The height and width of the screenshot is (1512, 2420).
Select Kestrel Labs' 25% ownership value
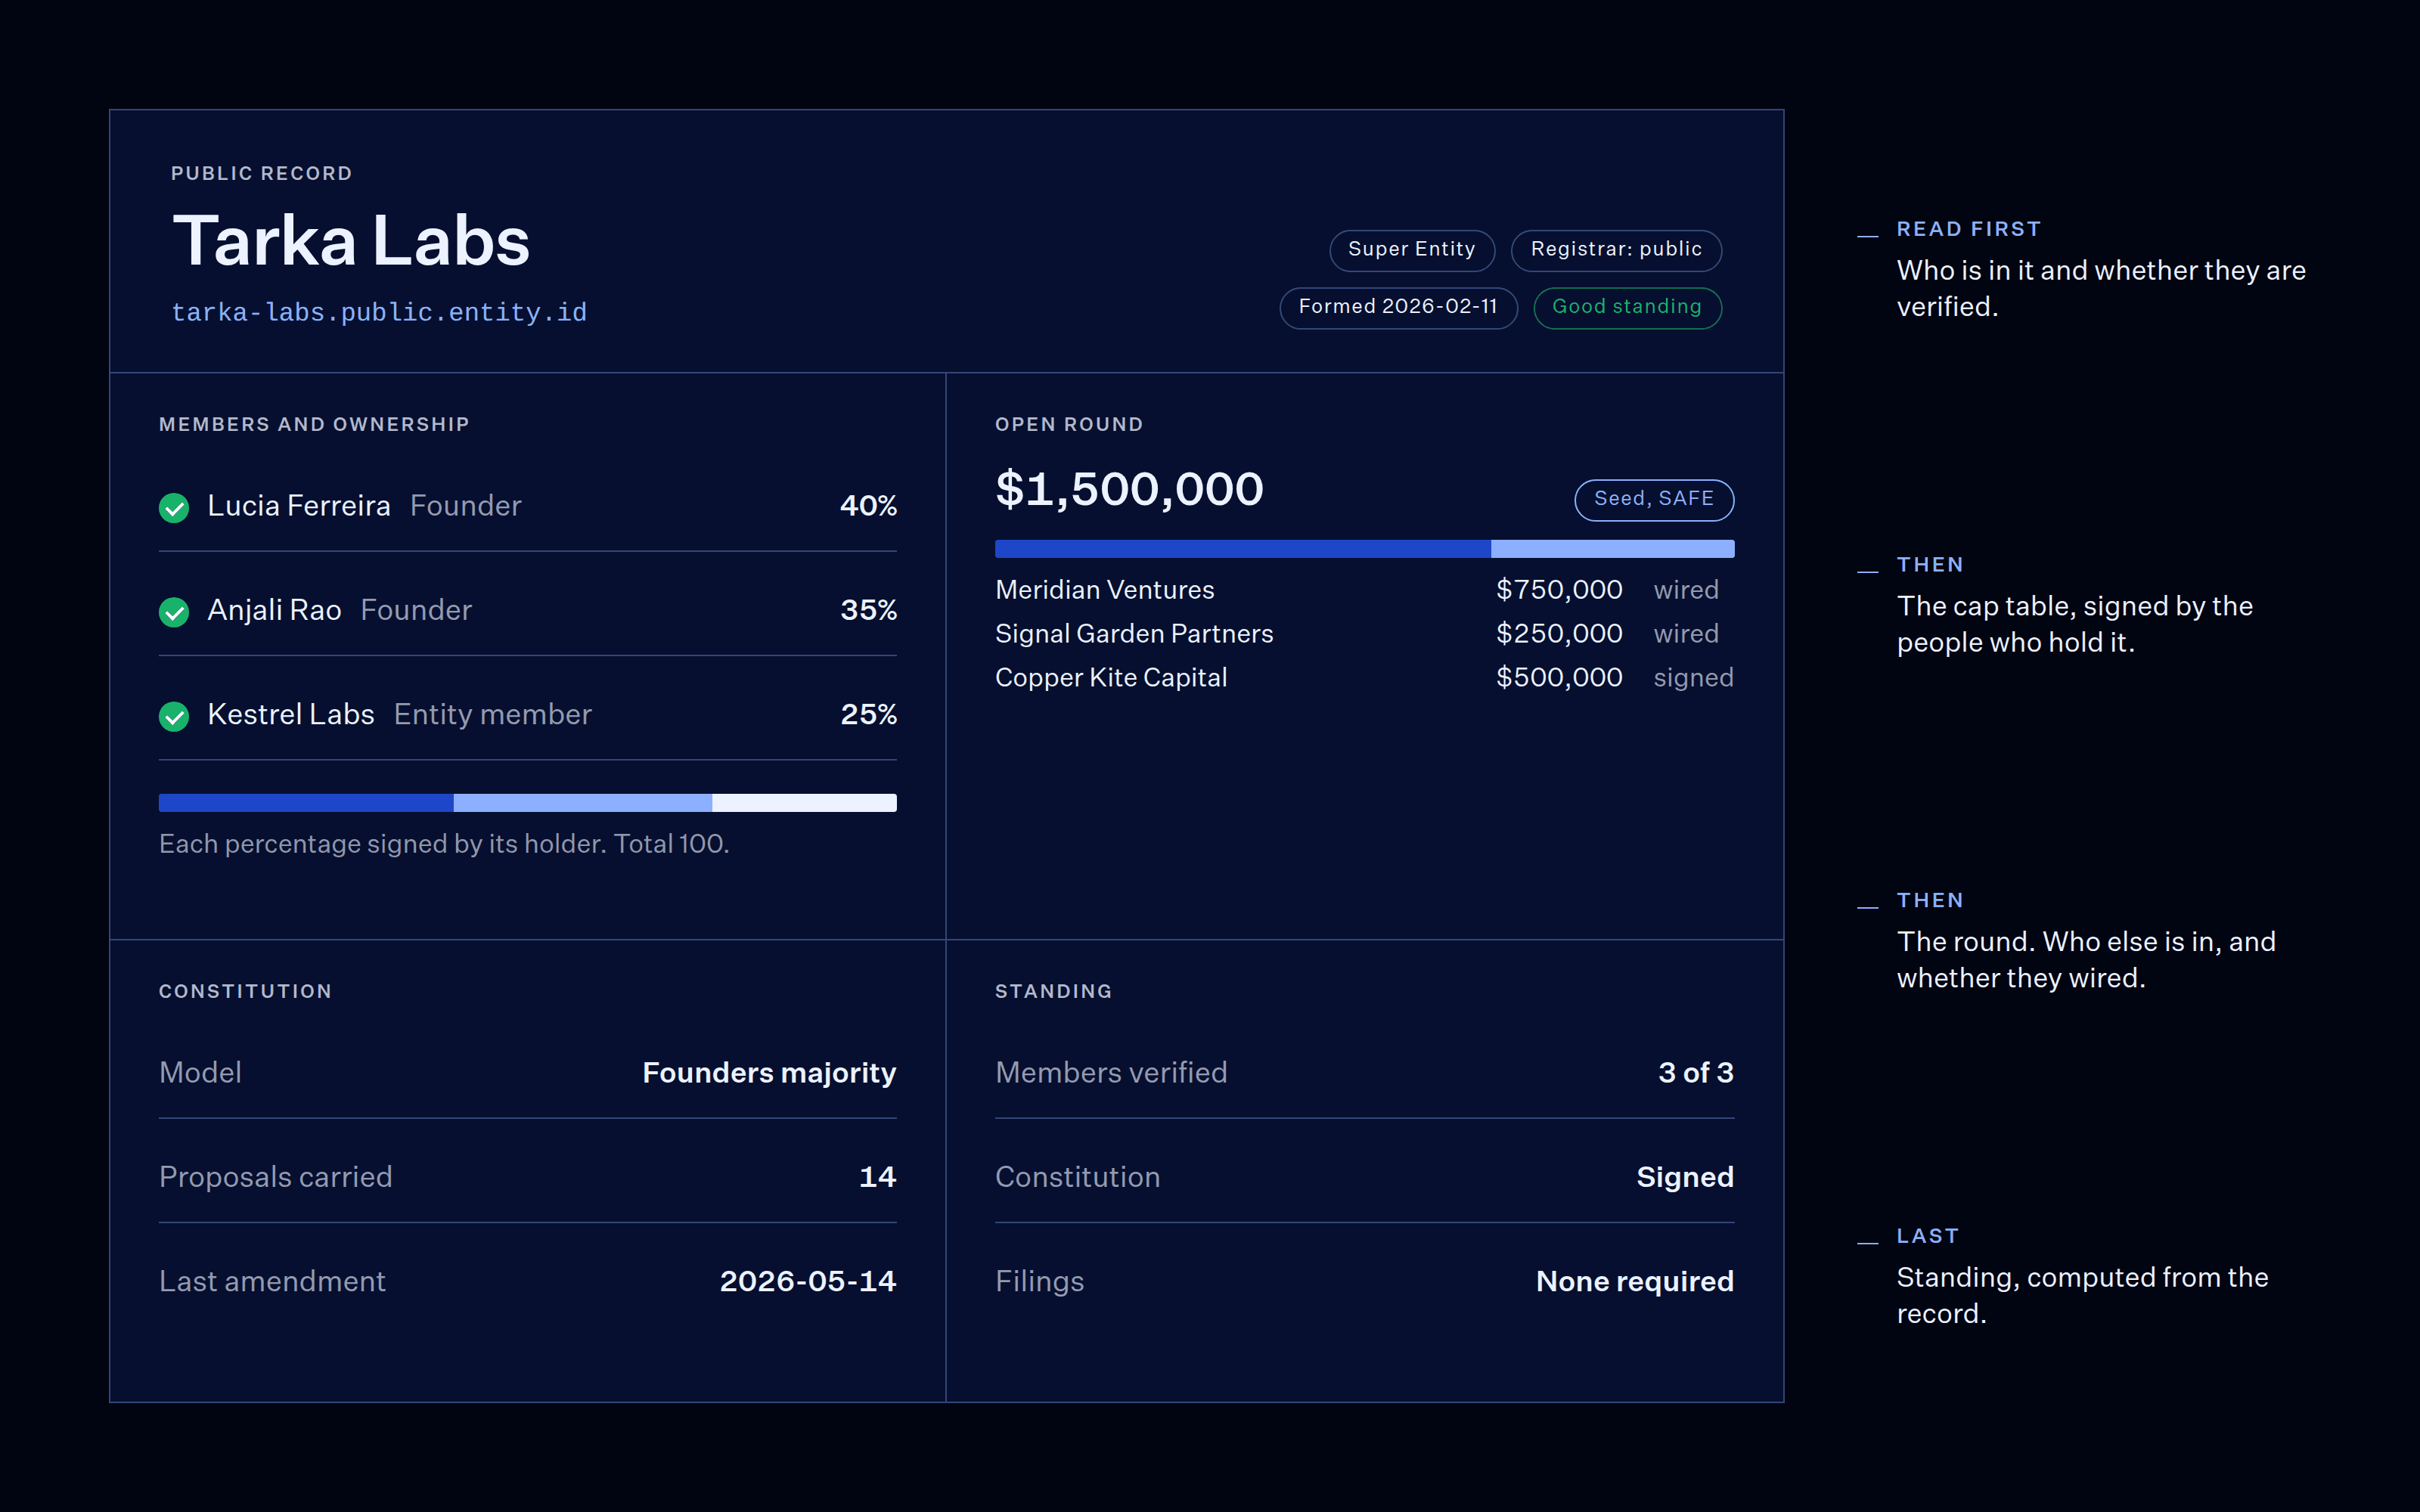tap(868, 715)
